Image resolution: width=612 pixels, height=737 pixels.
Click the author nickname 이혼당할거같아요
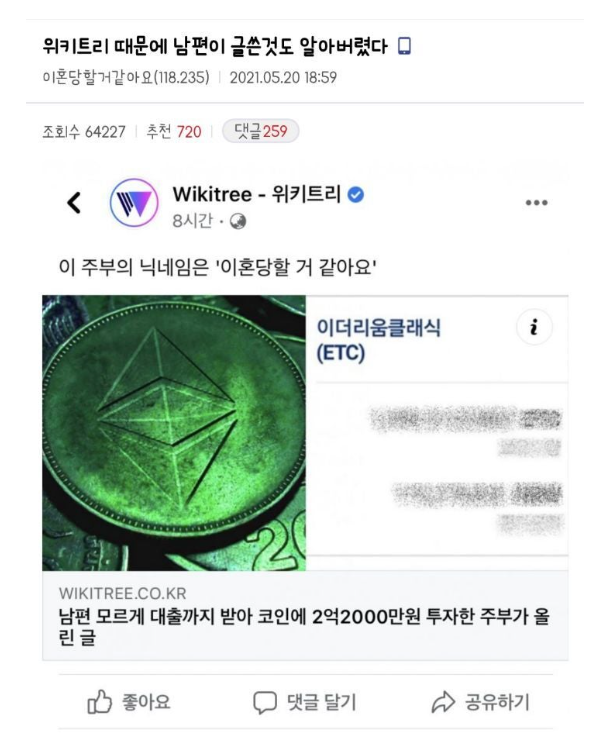pyautogui.click(x=98, y=77)
